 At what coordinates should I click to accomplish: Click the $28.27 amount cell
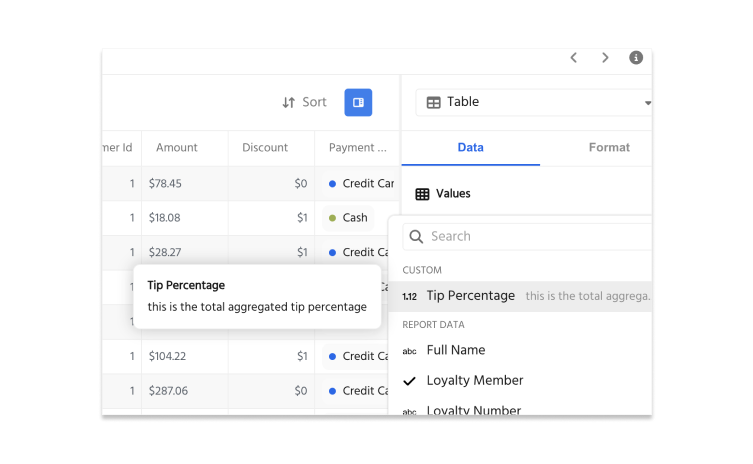tap(165, 252)
